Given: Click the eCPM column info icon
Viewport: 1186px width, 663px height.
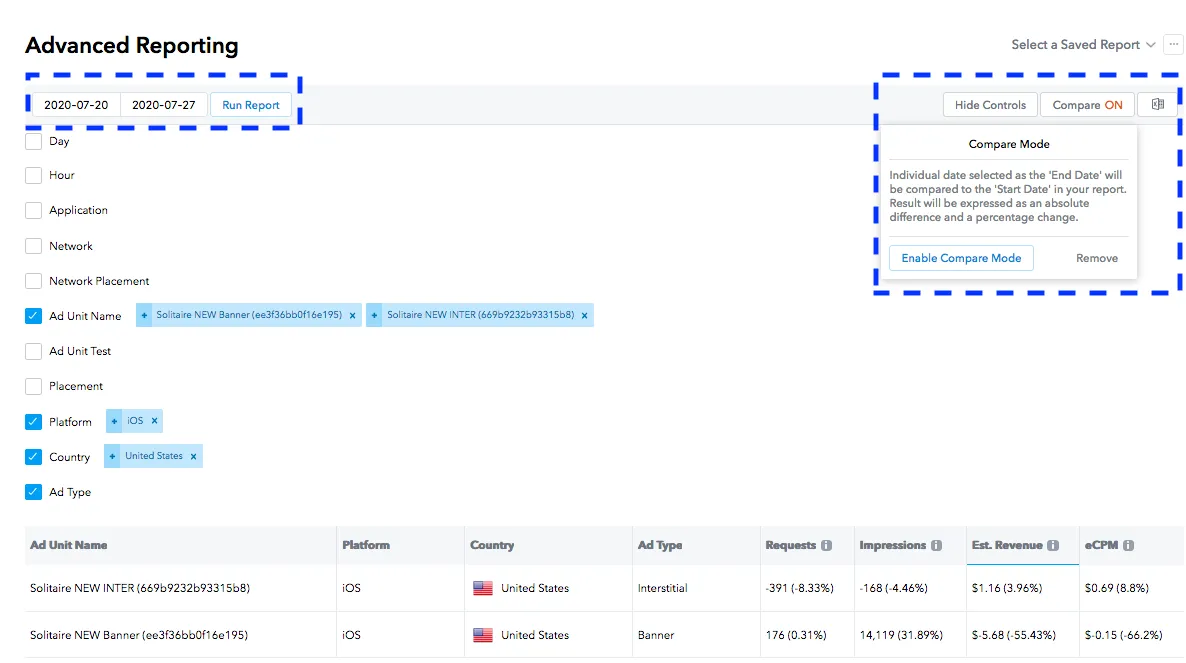Looking at the screenshot, I should [1129, 545].
